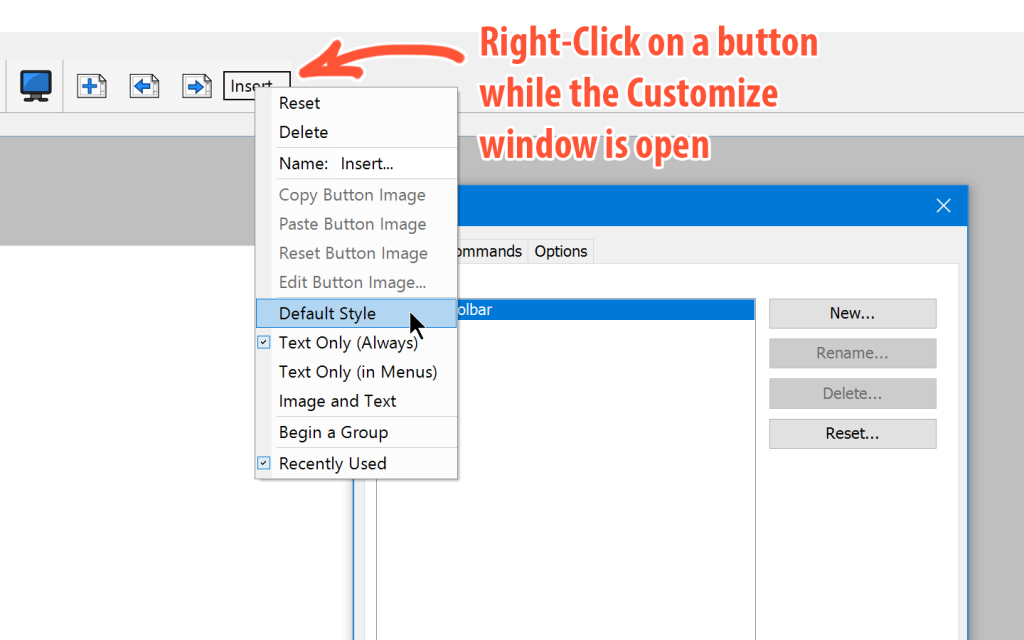Click Begin a Group in the context menu

click(x=333, y=433)
